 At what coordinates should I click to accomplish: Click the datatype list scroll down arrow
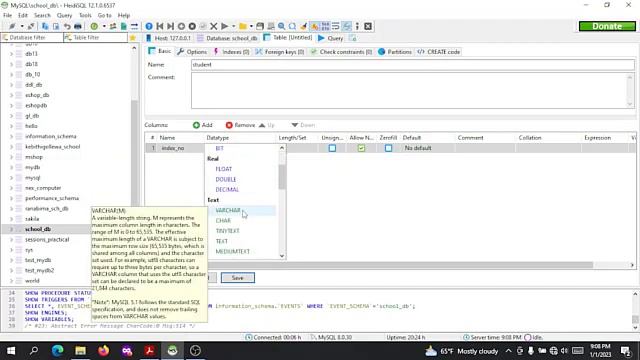282,256
